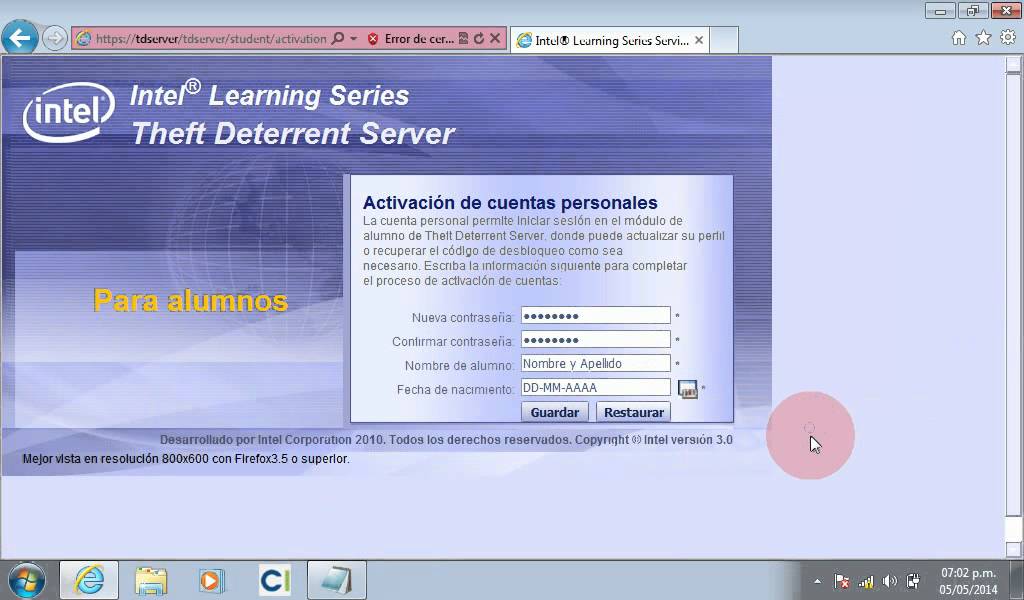Click the Intel logo in the banner
This screenshot has width=1024, height=600.
69,112
